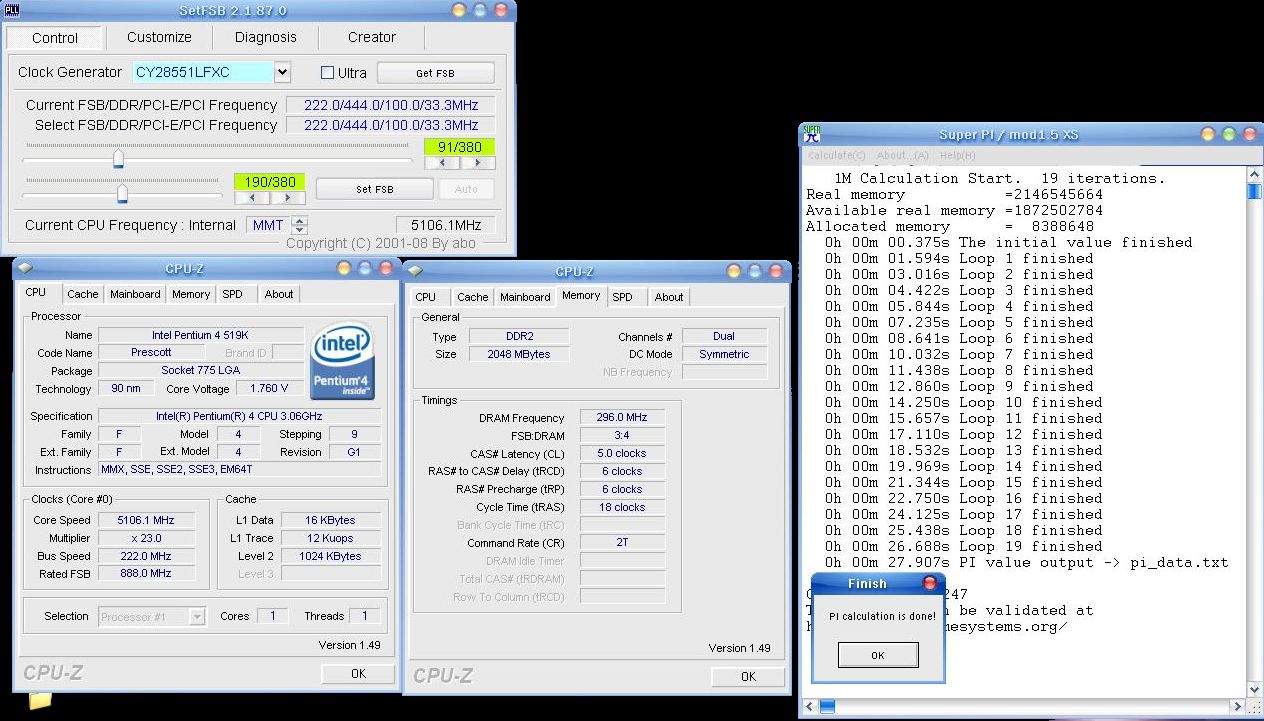
Task: Open the desktop folder icon below CPU-Z
Action: [x=39, y=700]
